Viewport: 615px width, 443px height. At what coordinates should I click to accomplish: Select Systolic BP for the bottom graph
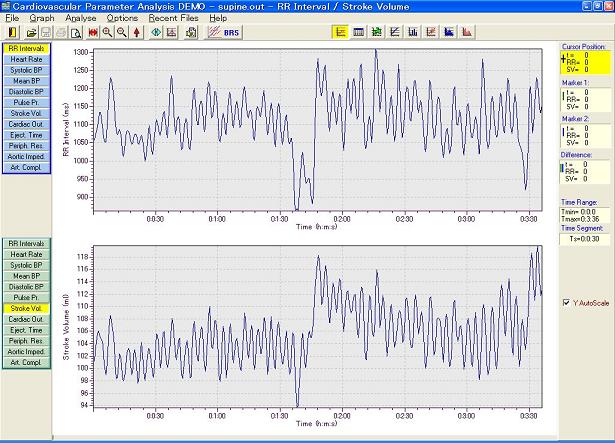(x=26, y=265)
